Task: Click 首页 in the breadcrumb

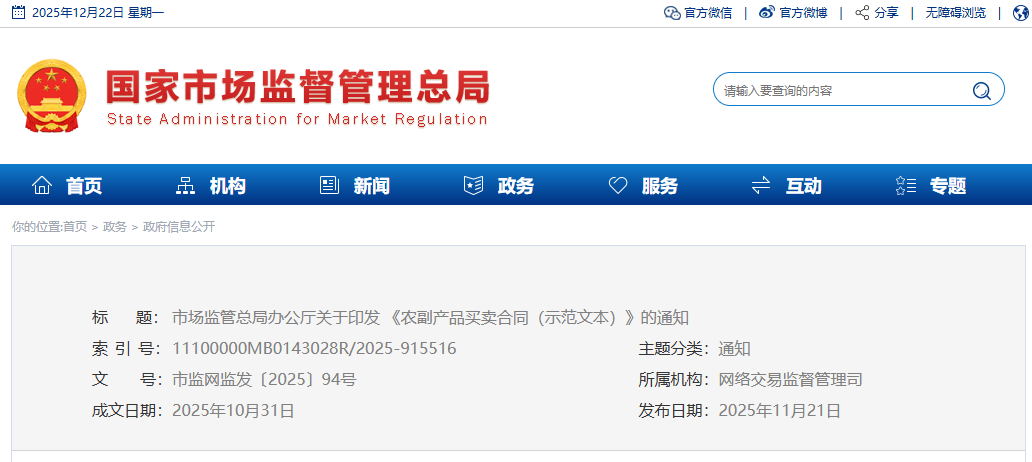Action: pos(75,227)
